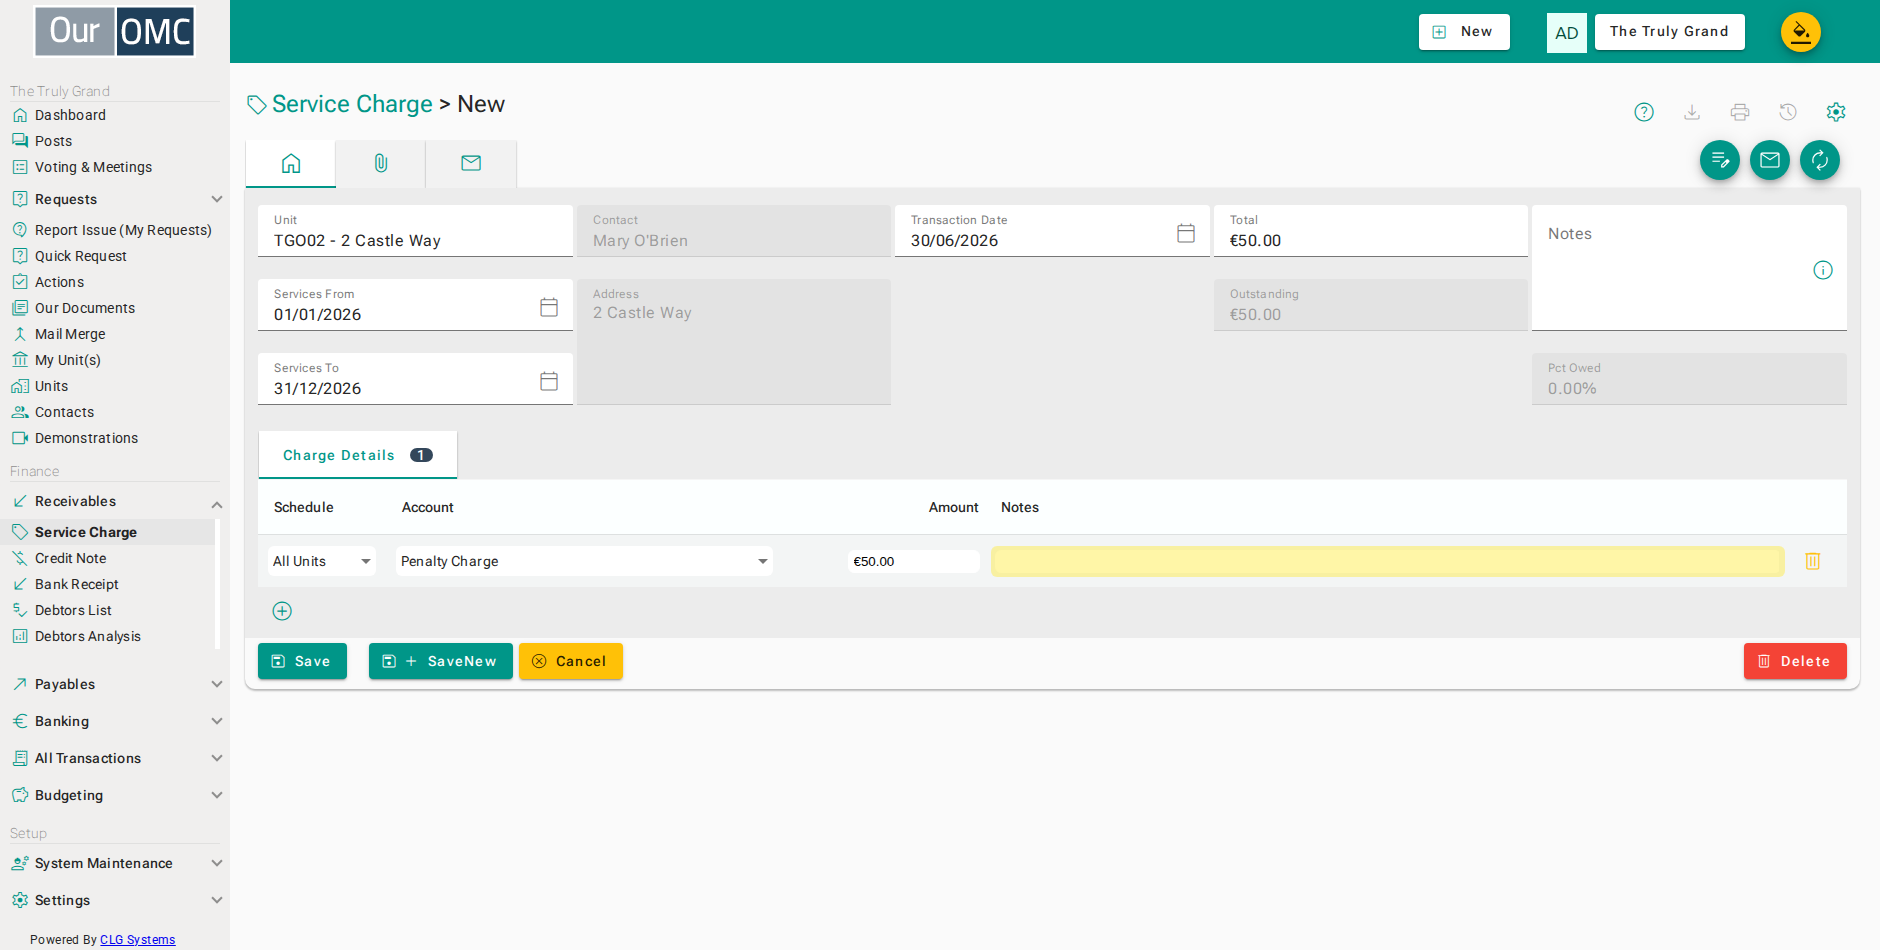Open the Penalty Charge account dropdown

(584, 561)
